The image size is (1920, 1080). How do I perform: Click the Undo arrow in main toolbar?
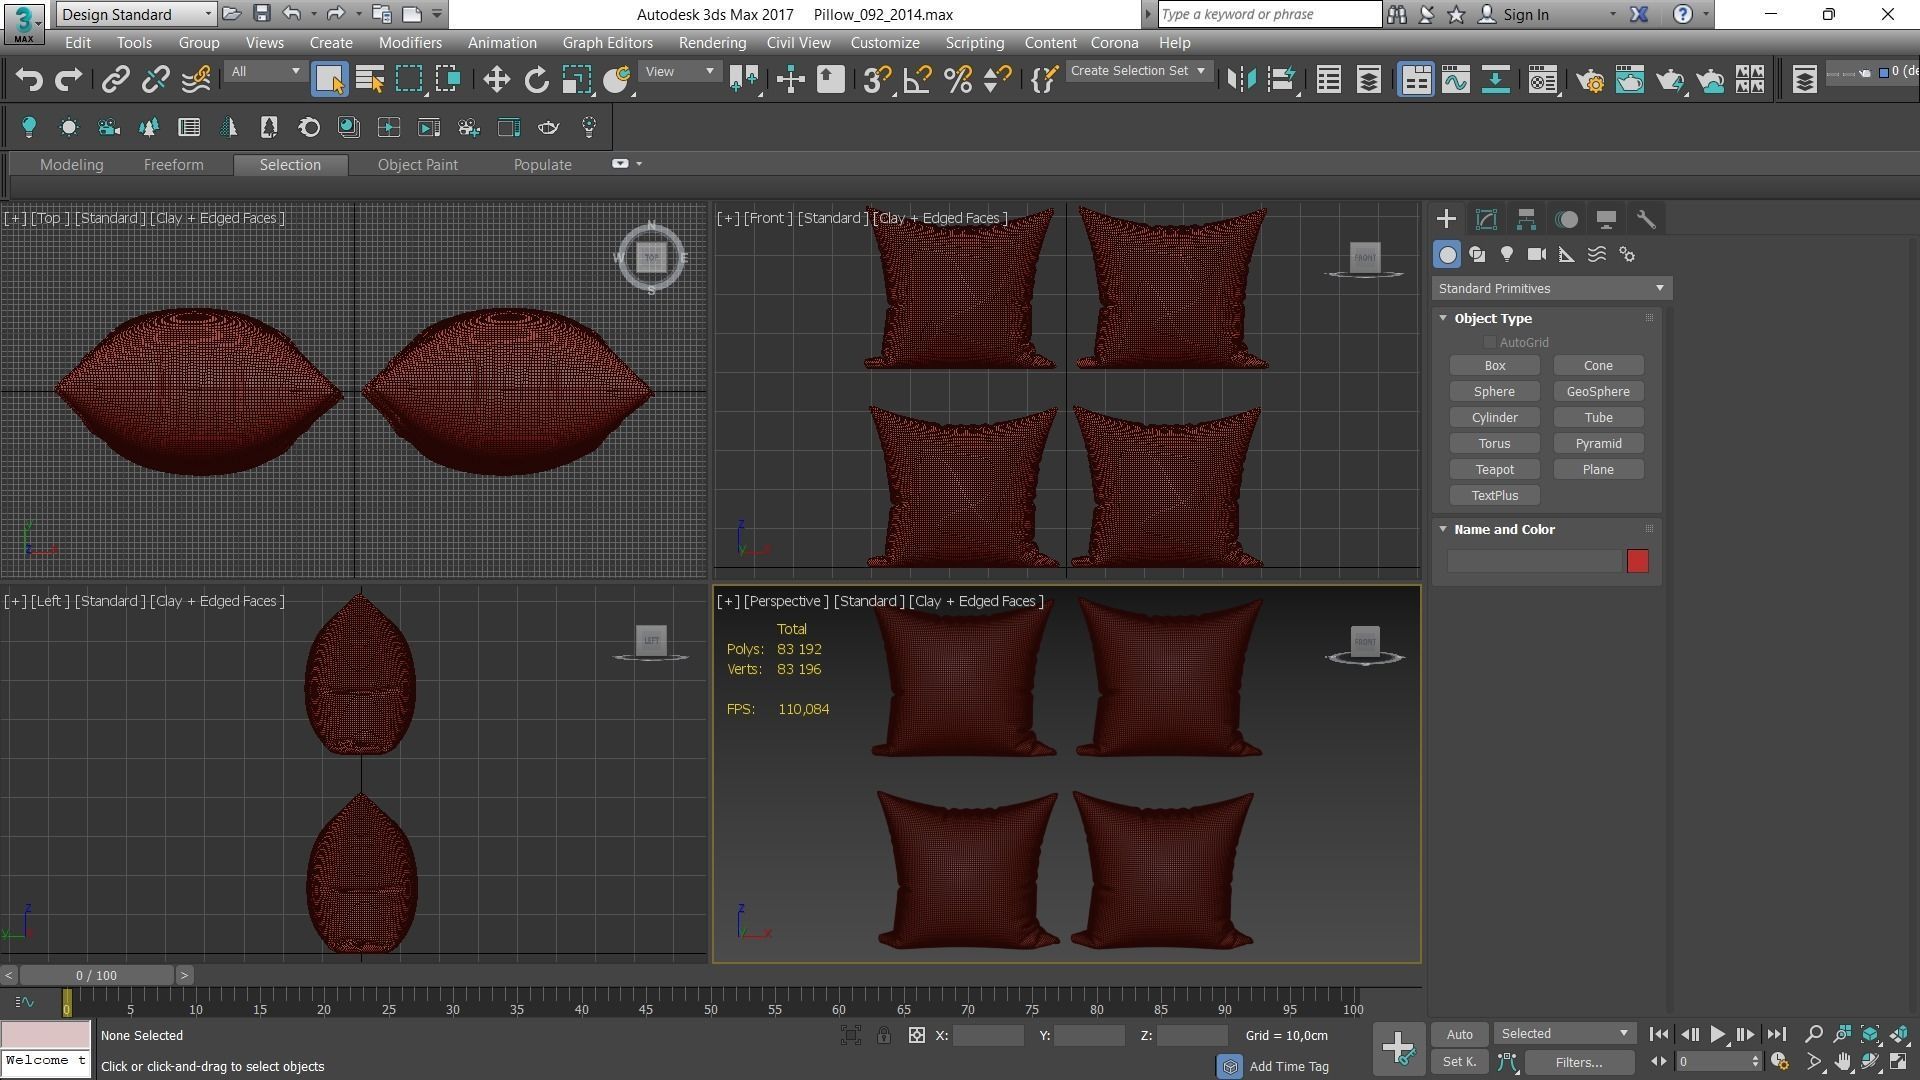(x=29, y=80)
